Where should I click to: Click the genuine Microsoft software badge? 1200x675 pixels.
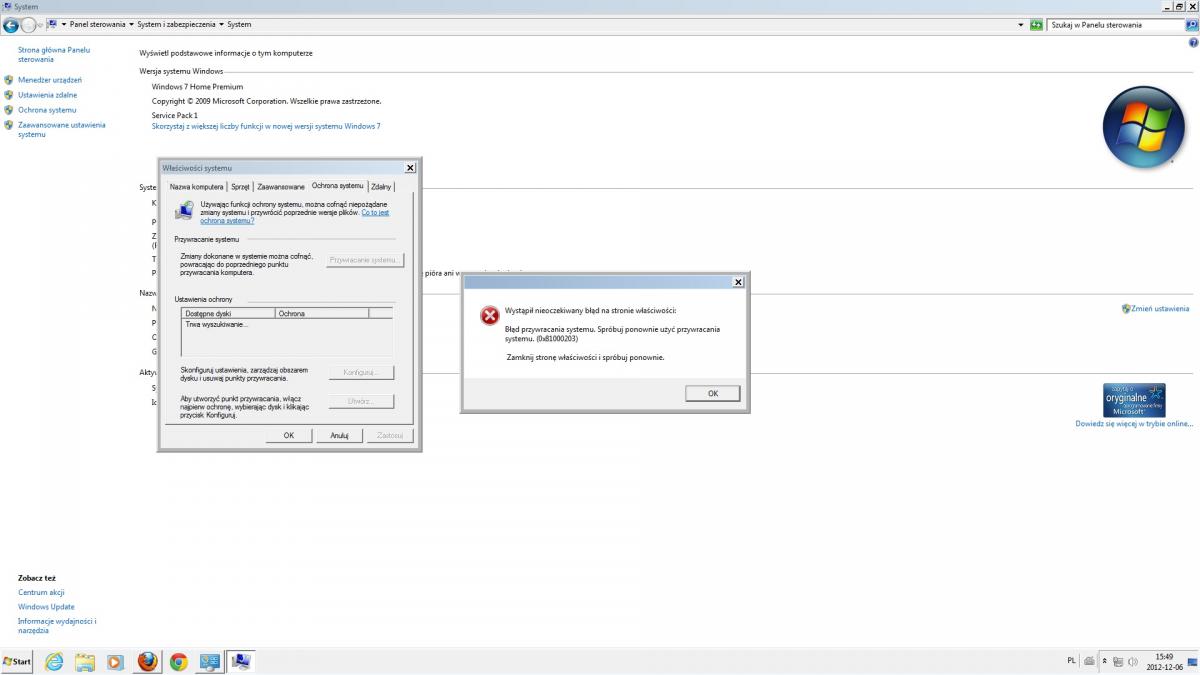point(1134,399)
